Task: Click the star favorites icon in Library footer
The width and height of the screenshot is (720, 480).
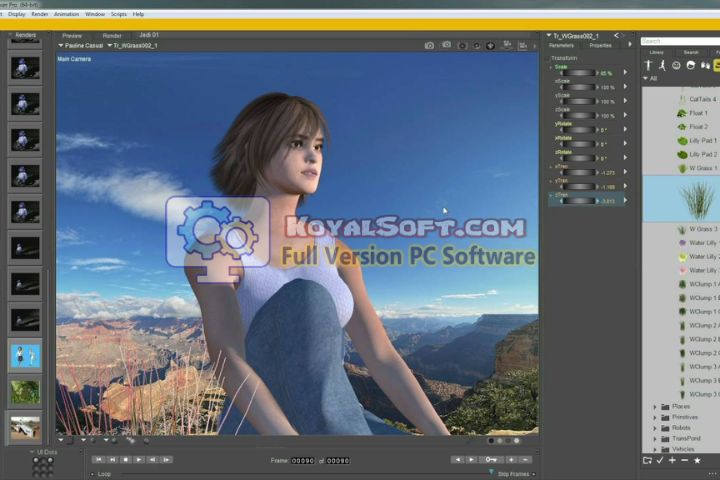Action: (697, 460)
